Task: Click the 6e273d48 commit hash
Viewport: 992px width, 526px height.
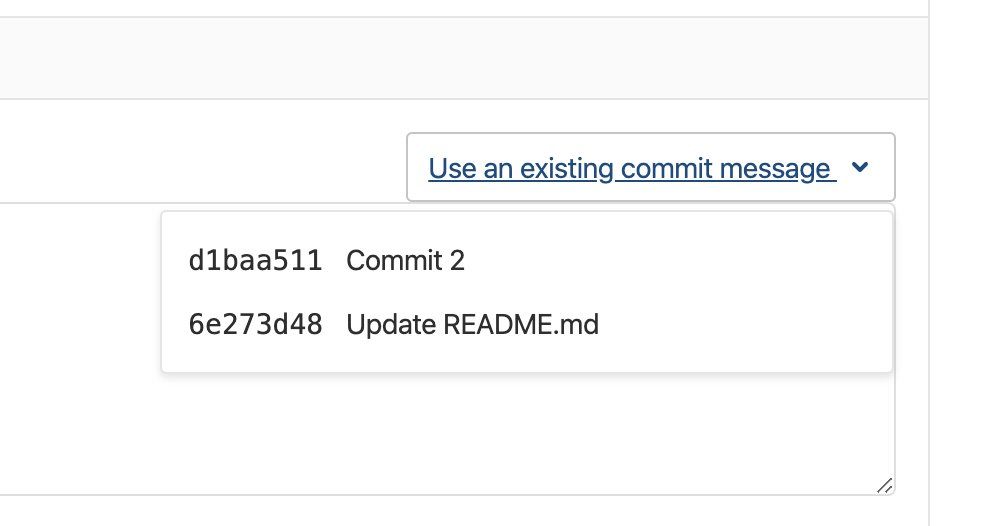Action: tap(255, 324)
